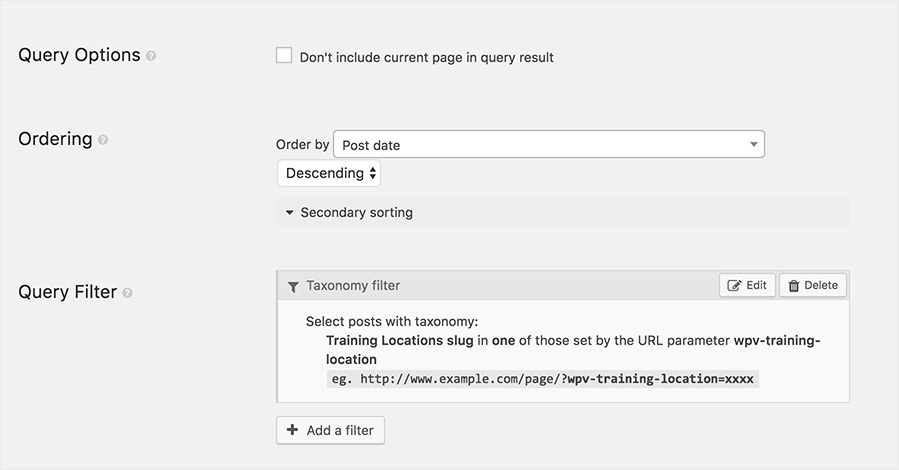Click the help icon beside Query Options
This screenshot has height=470, width=899.
pyautogui.click(x=151, y=56)
